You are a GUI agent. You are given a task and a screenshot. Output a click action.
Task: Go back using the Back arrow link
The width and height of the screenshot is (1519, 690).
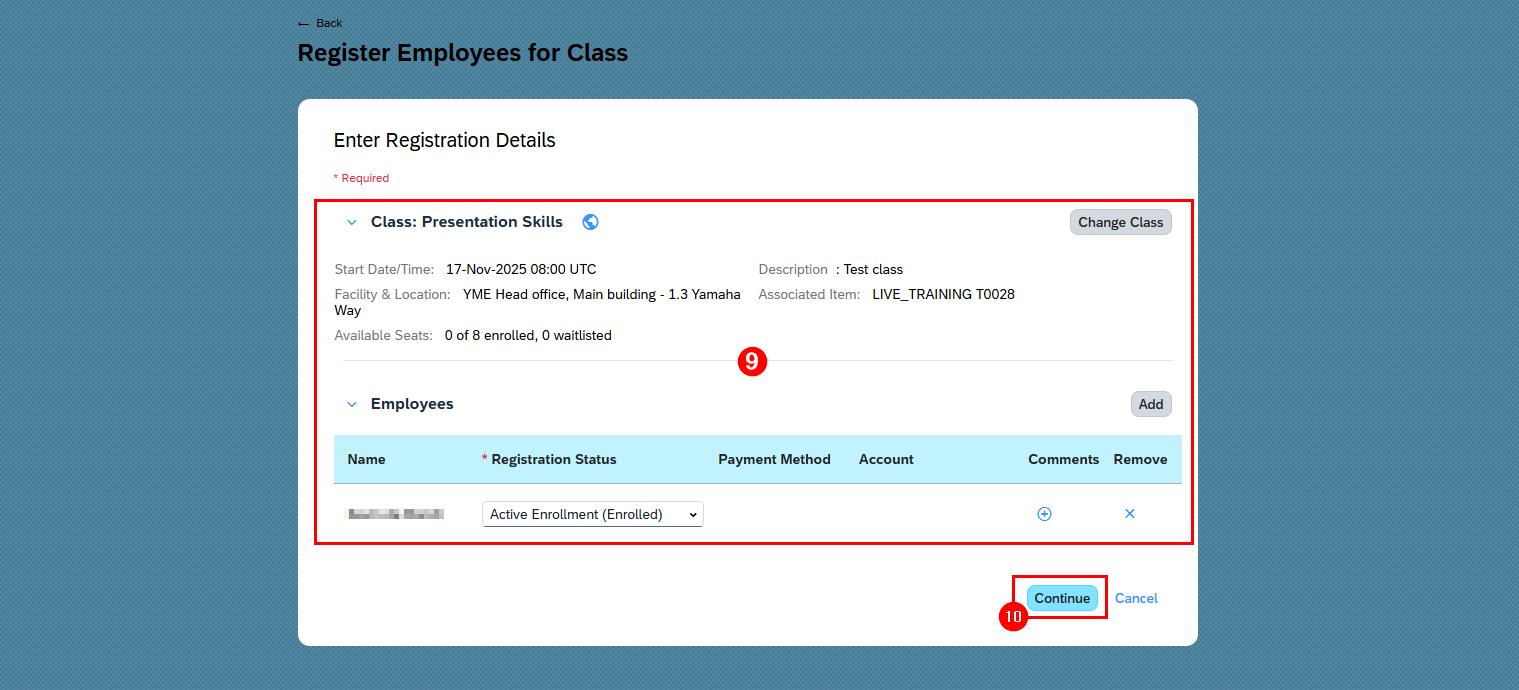coord(320,23)
